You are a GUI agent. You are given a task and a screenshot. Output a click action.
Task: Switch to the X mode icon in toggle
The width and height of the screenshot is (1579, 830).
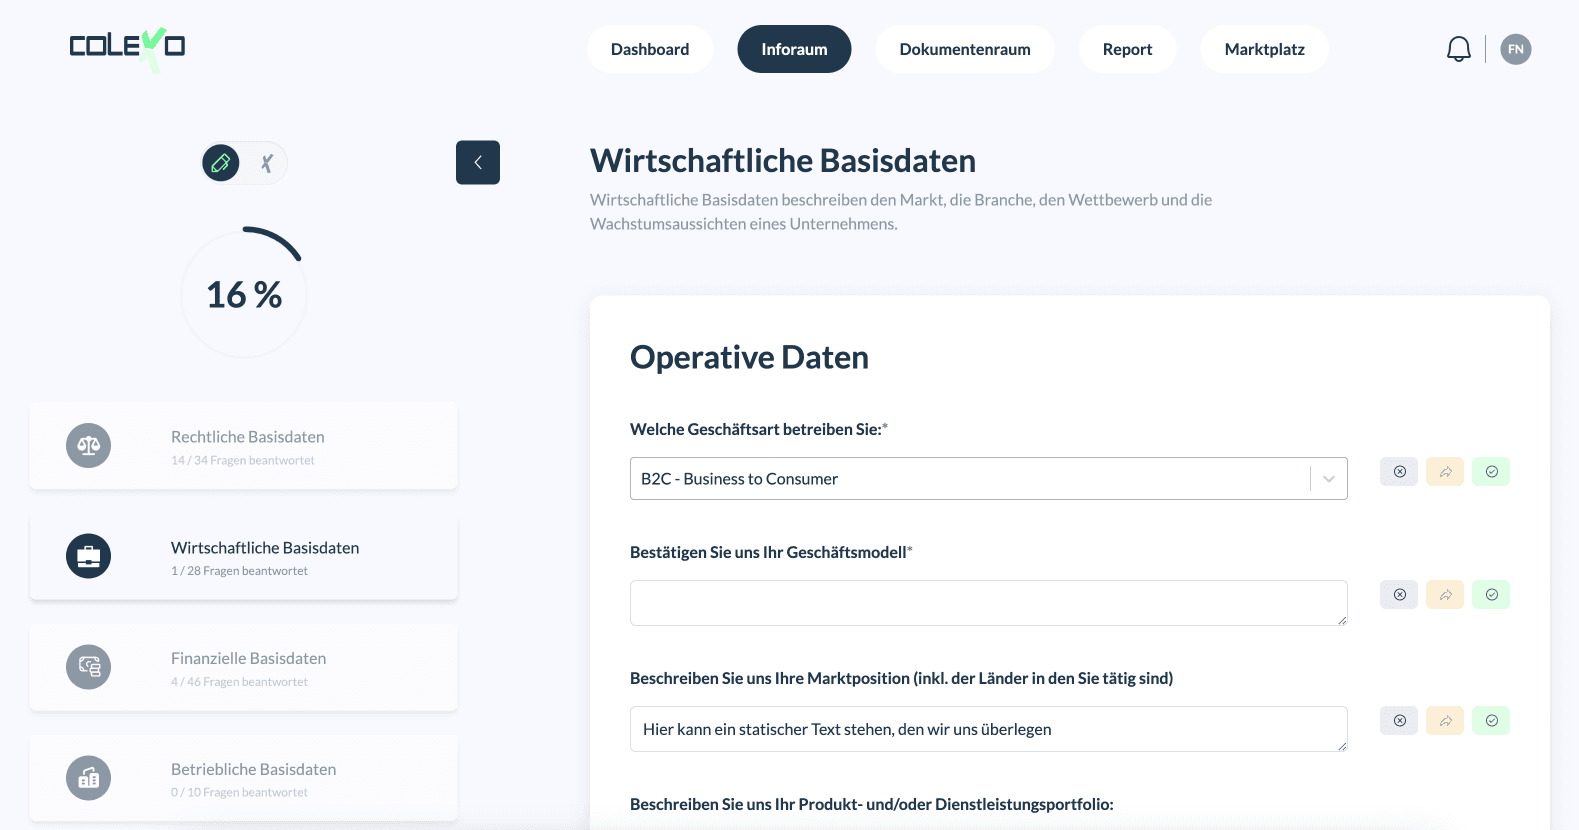point(267,163)
